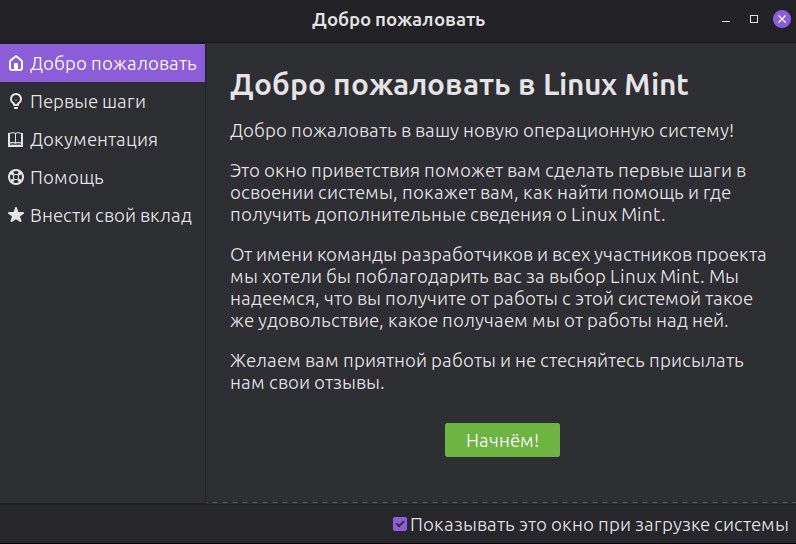
Task: Minimize the welcome window
Action: 726,20
